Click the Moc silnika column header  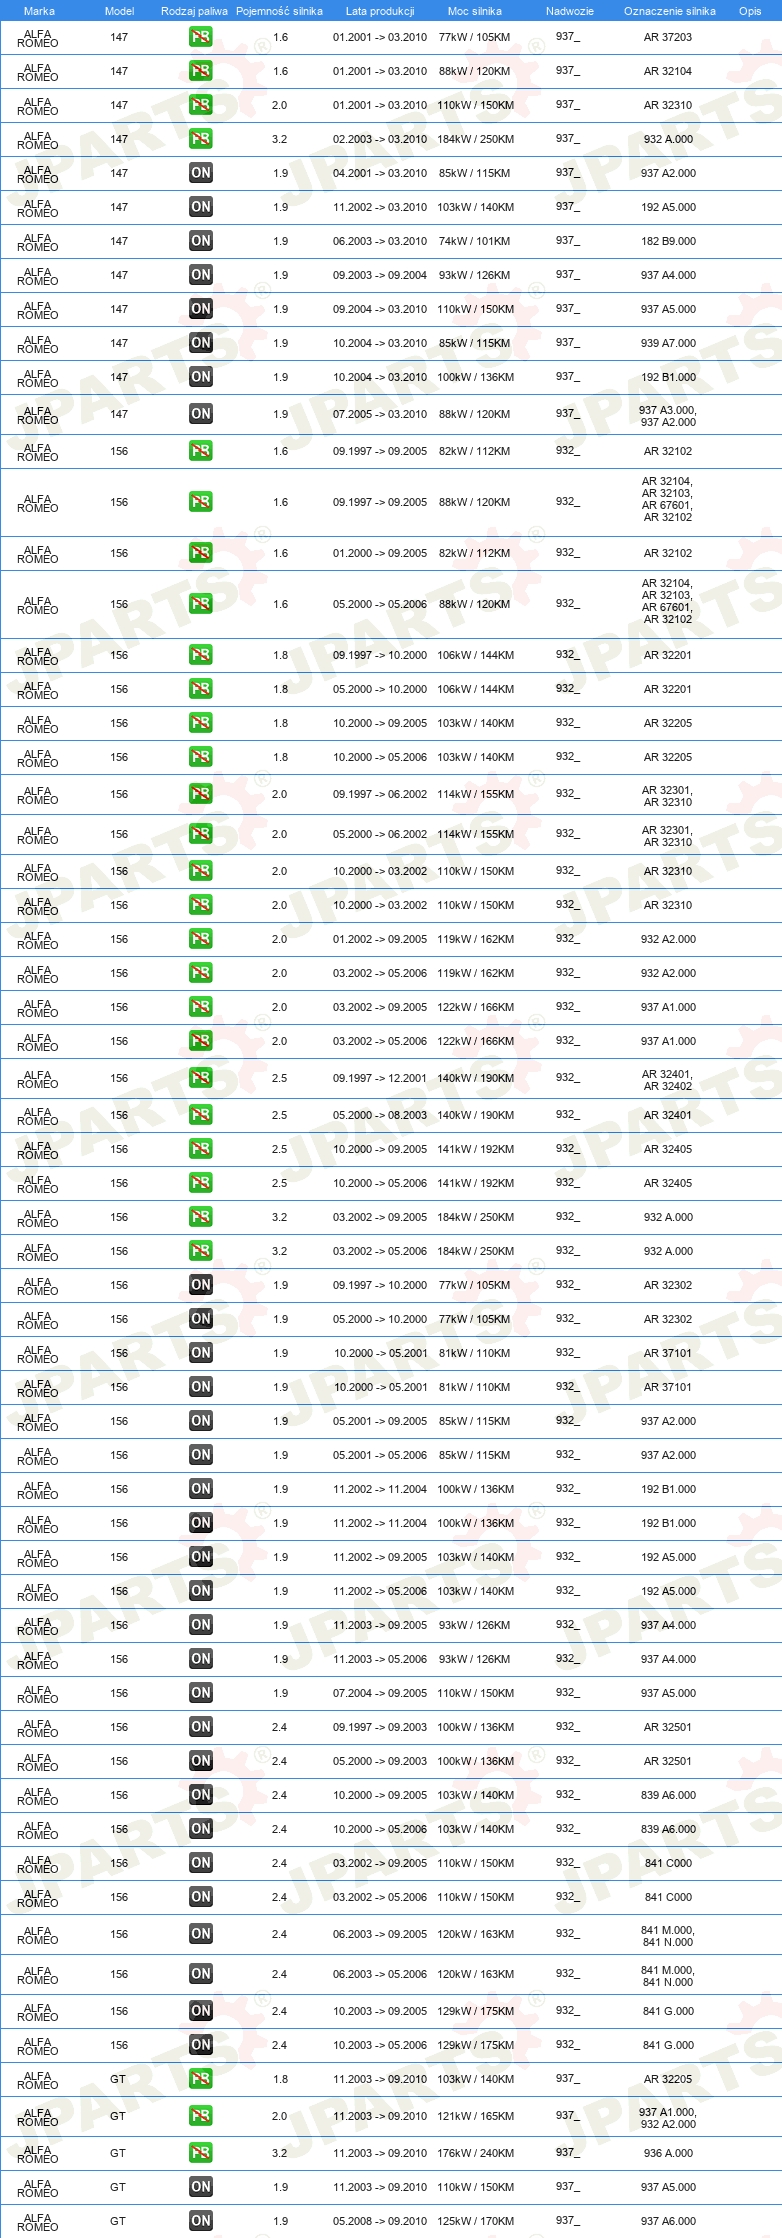click(475, 11)
